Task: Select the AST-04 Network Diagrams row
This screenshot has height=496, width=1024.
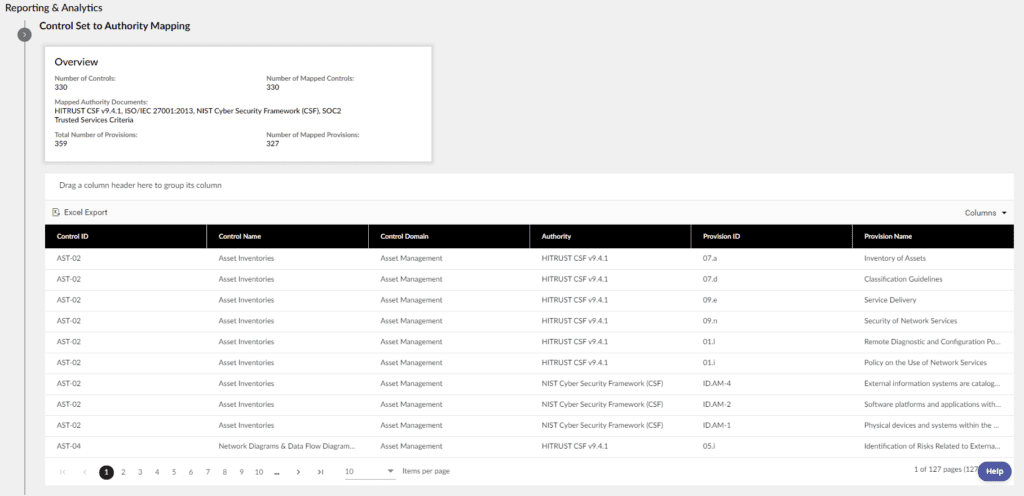Action: pos(287,446)
